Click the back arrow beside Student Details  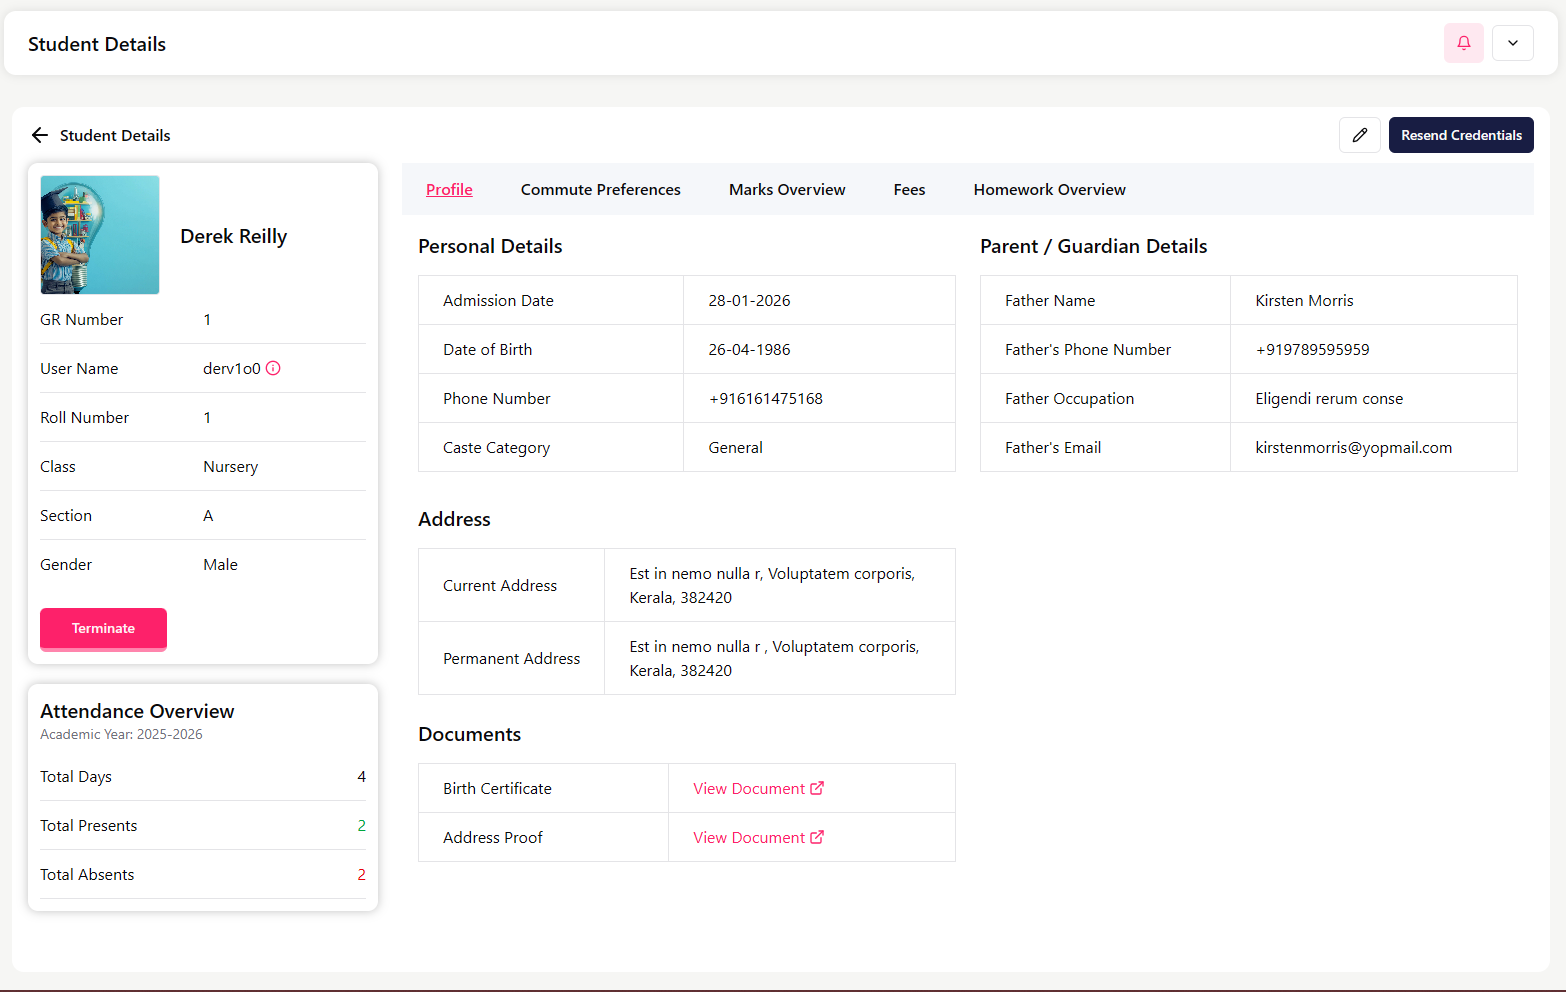pos(40,135)
